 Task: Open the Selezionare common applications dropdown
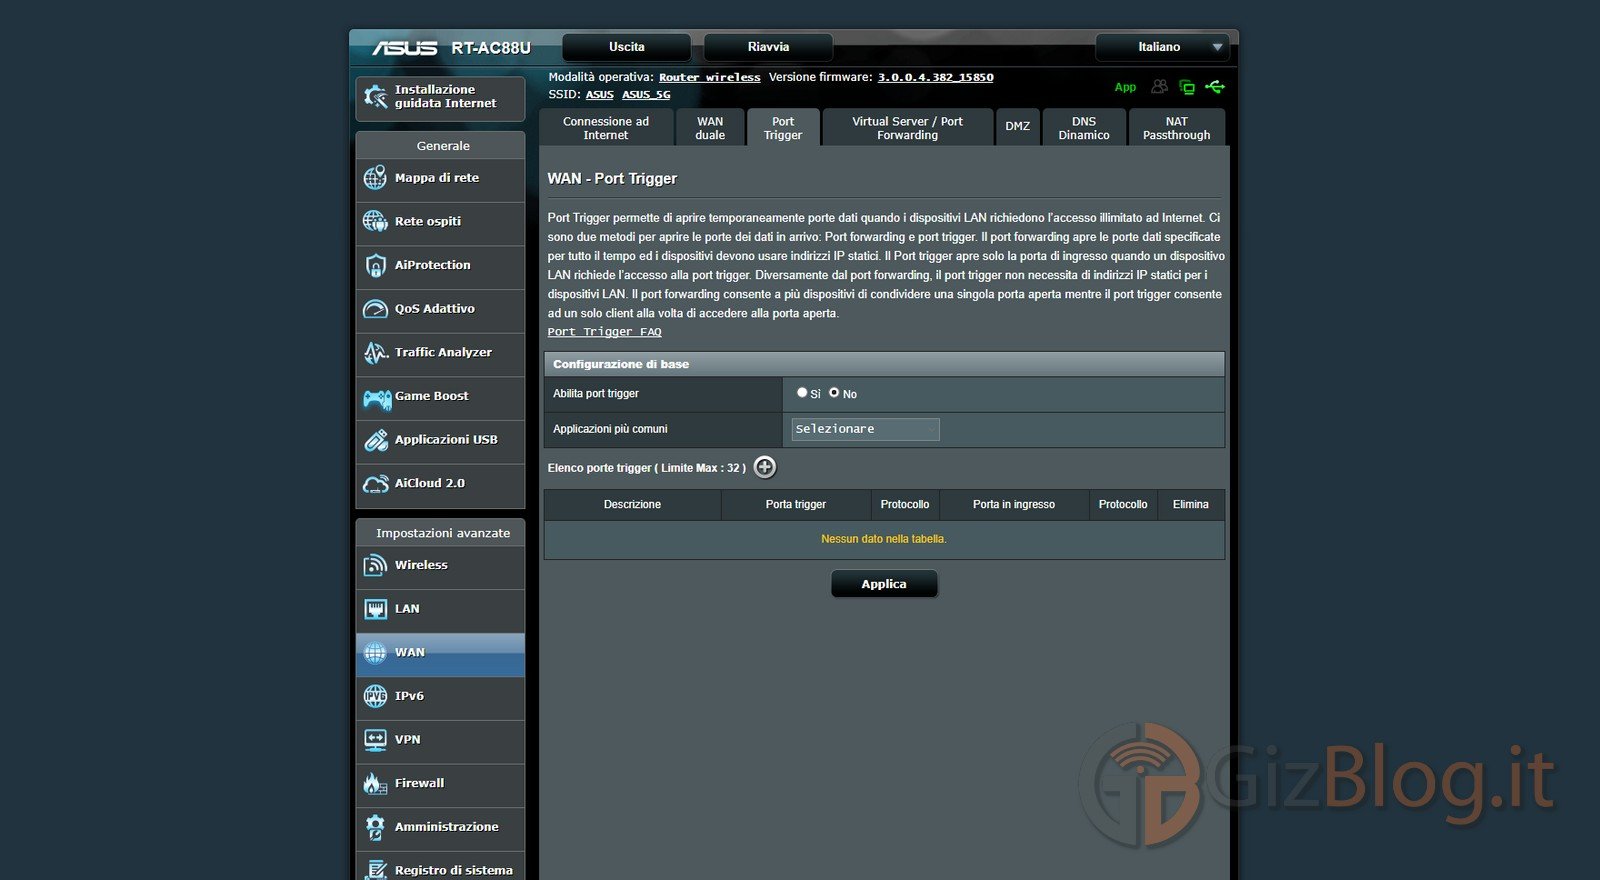[x=865, y=429]
